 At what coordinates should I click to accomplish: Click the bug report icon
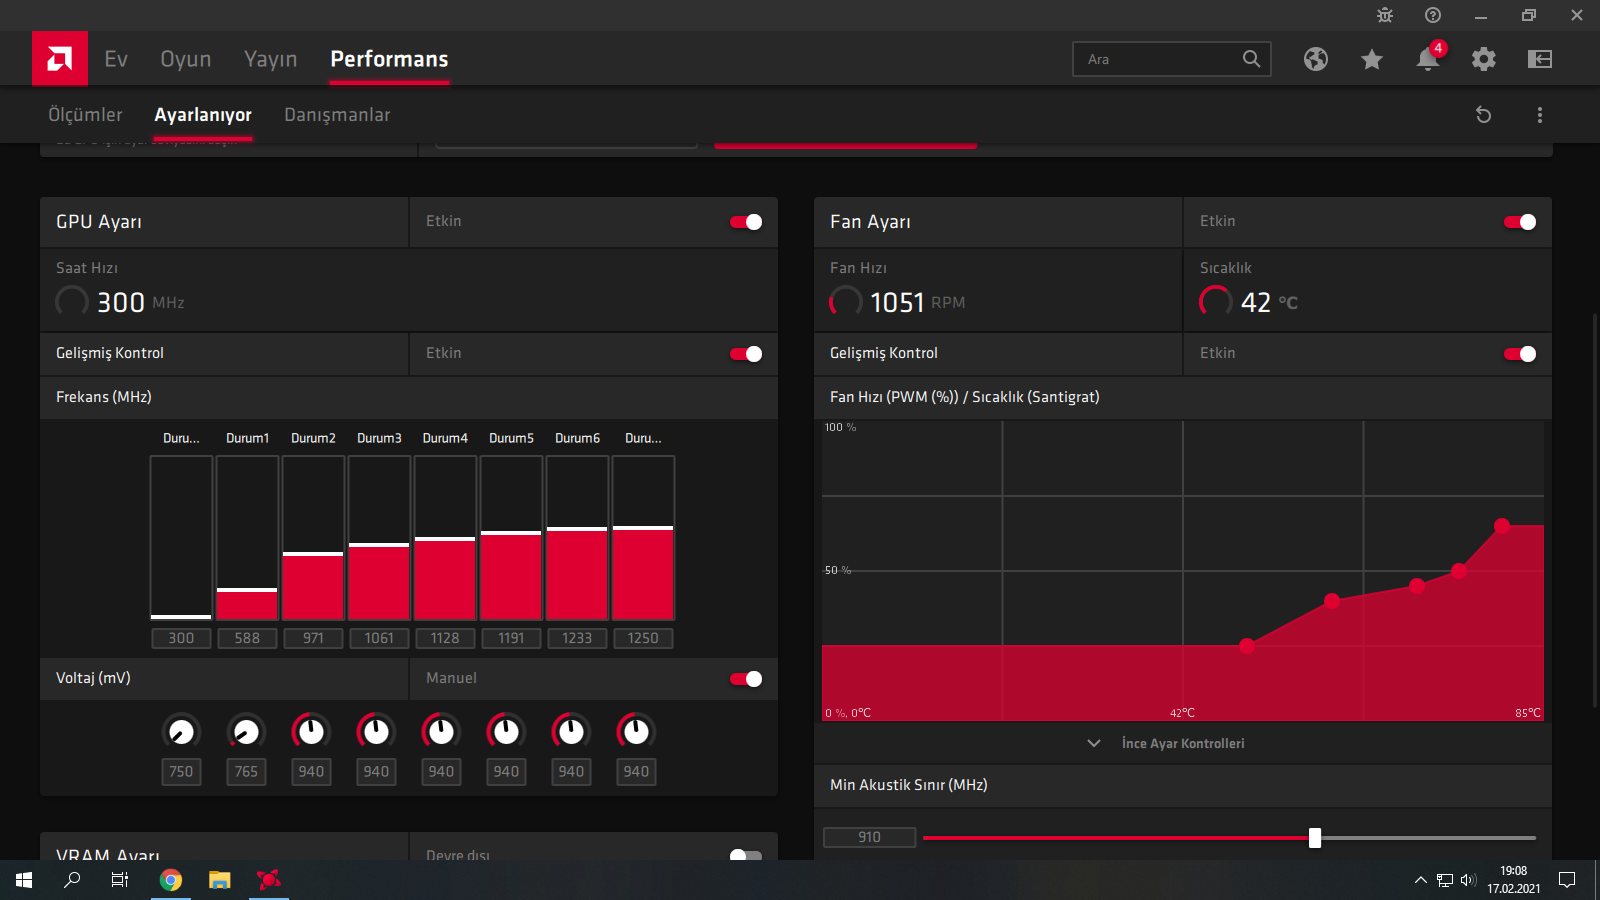coord(1385,15)
